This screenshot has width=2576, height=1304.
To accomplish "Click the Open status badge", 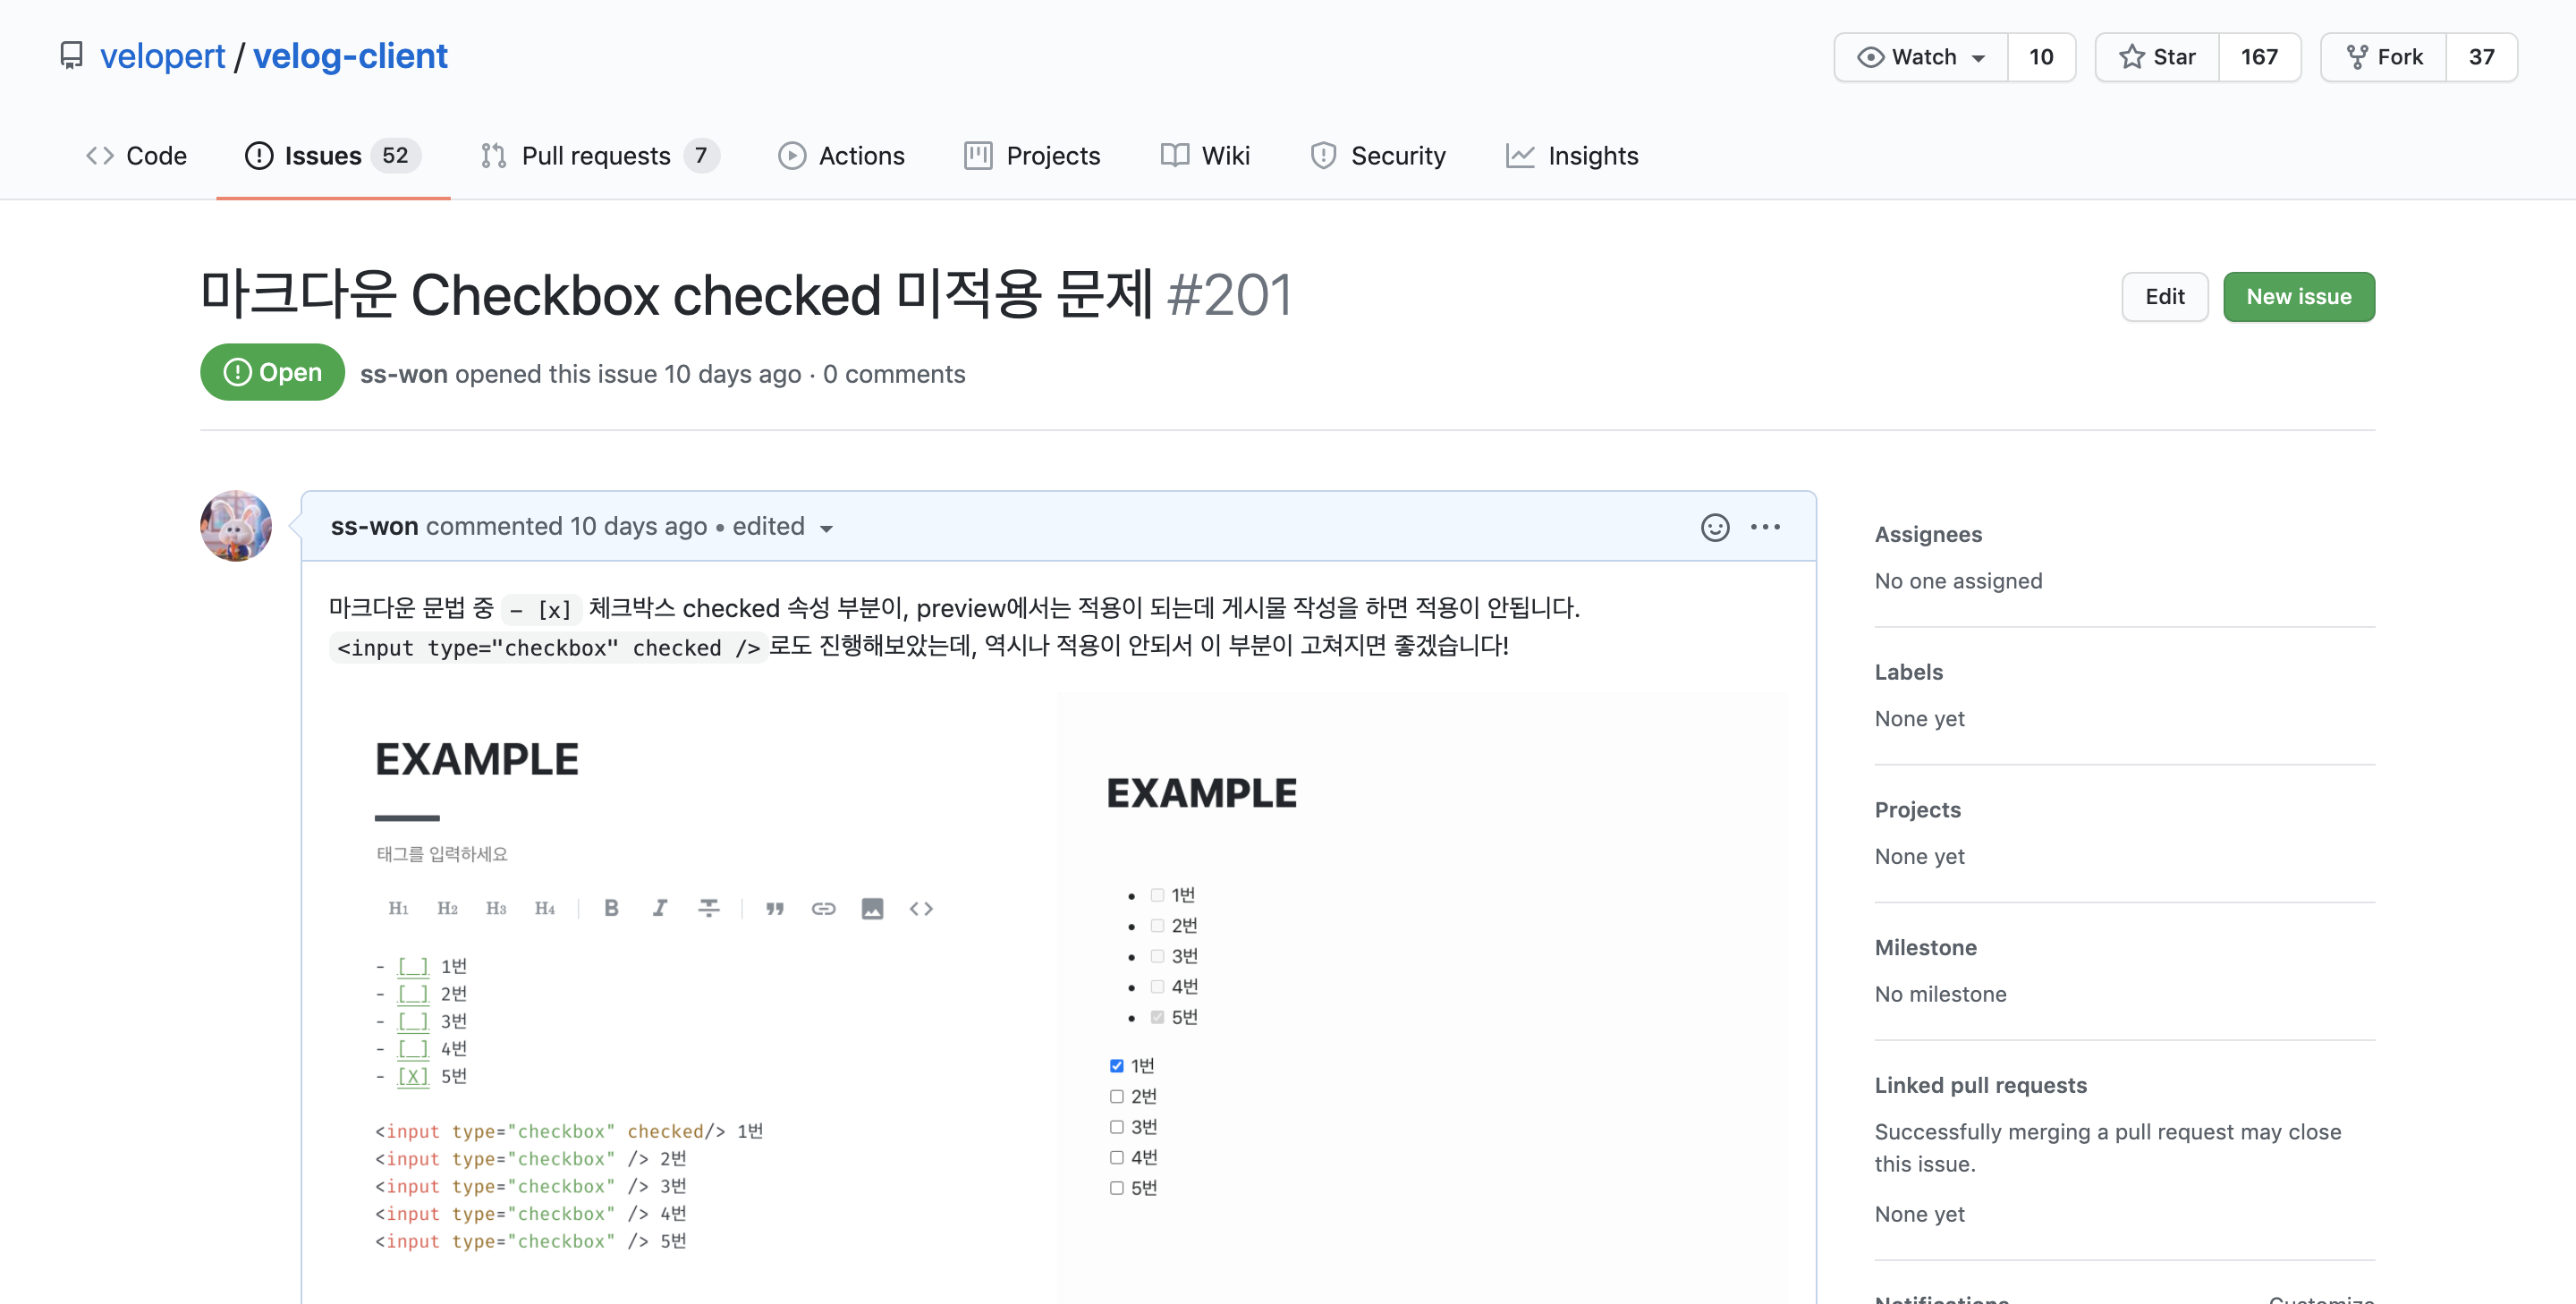I will 272,373.
